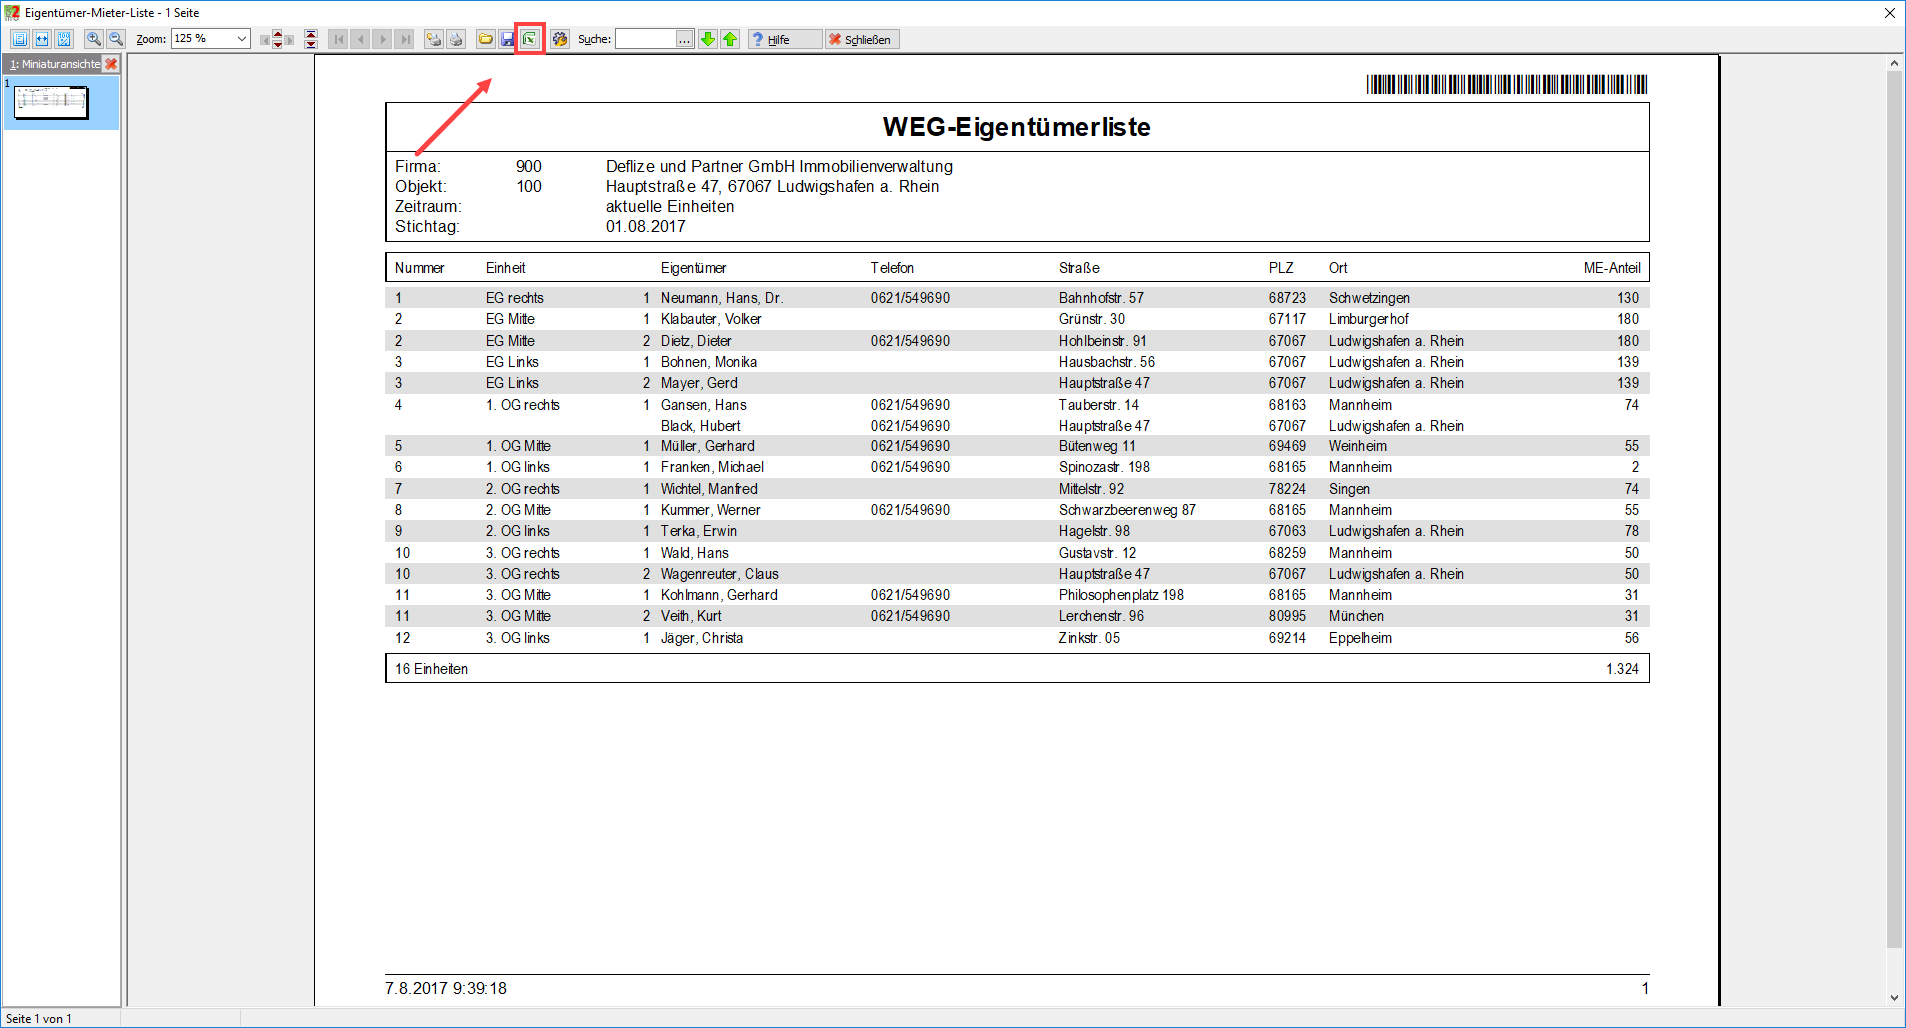Click the ME-Anteil column header
Screen dimensions: 1906x1028
click(1612, 268)
